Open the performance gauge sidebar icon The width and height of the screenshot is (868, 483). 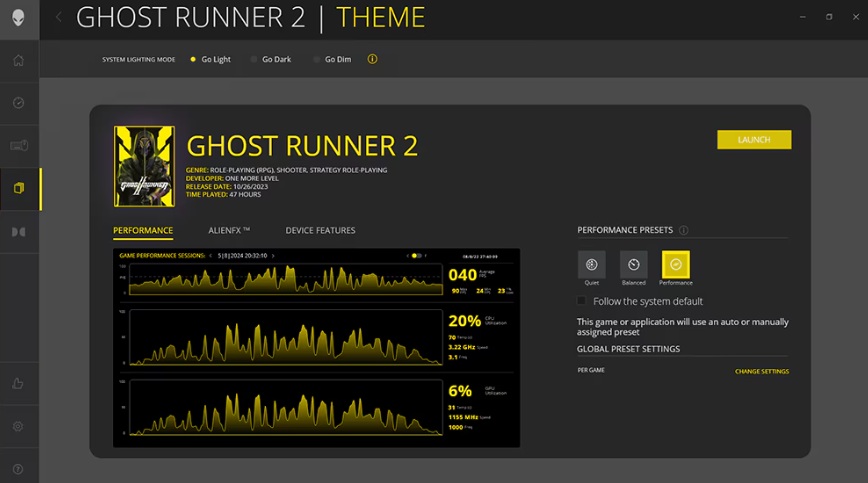point(19,103)
